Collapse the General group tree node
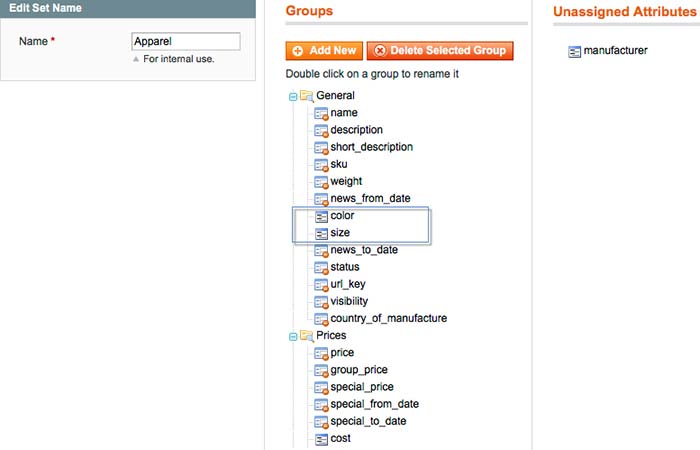This screenshot has height=450, width=700. click(293, 96)
